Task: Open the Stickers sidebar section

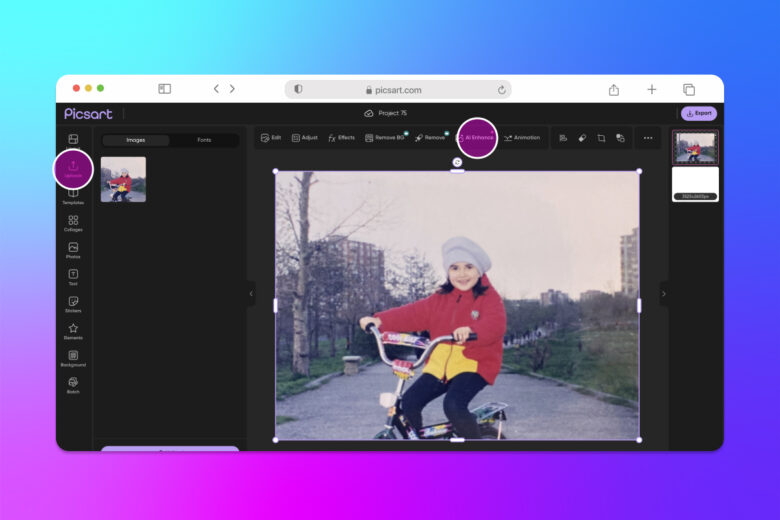Action: (73, 304)
